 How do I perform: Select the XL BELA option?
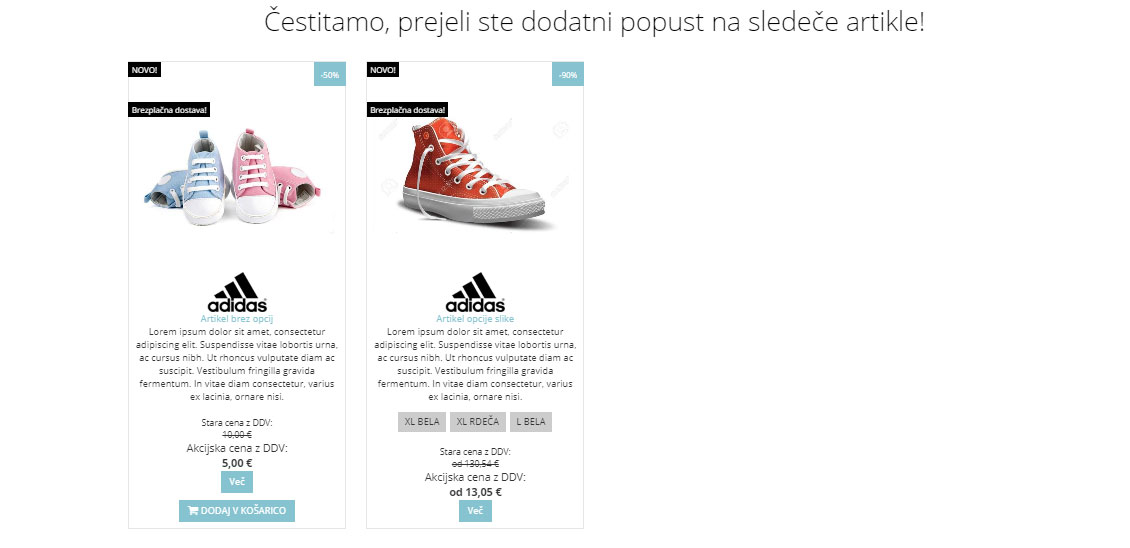pyautogui.click(x=422, y=422)
